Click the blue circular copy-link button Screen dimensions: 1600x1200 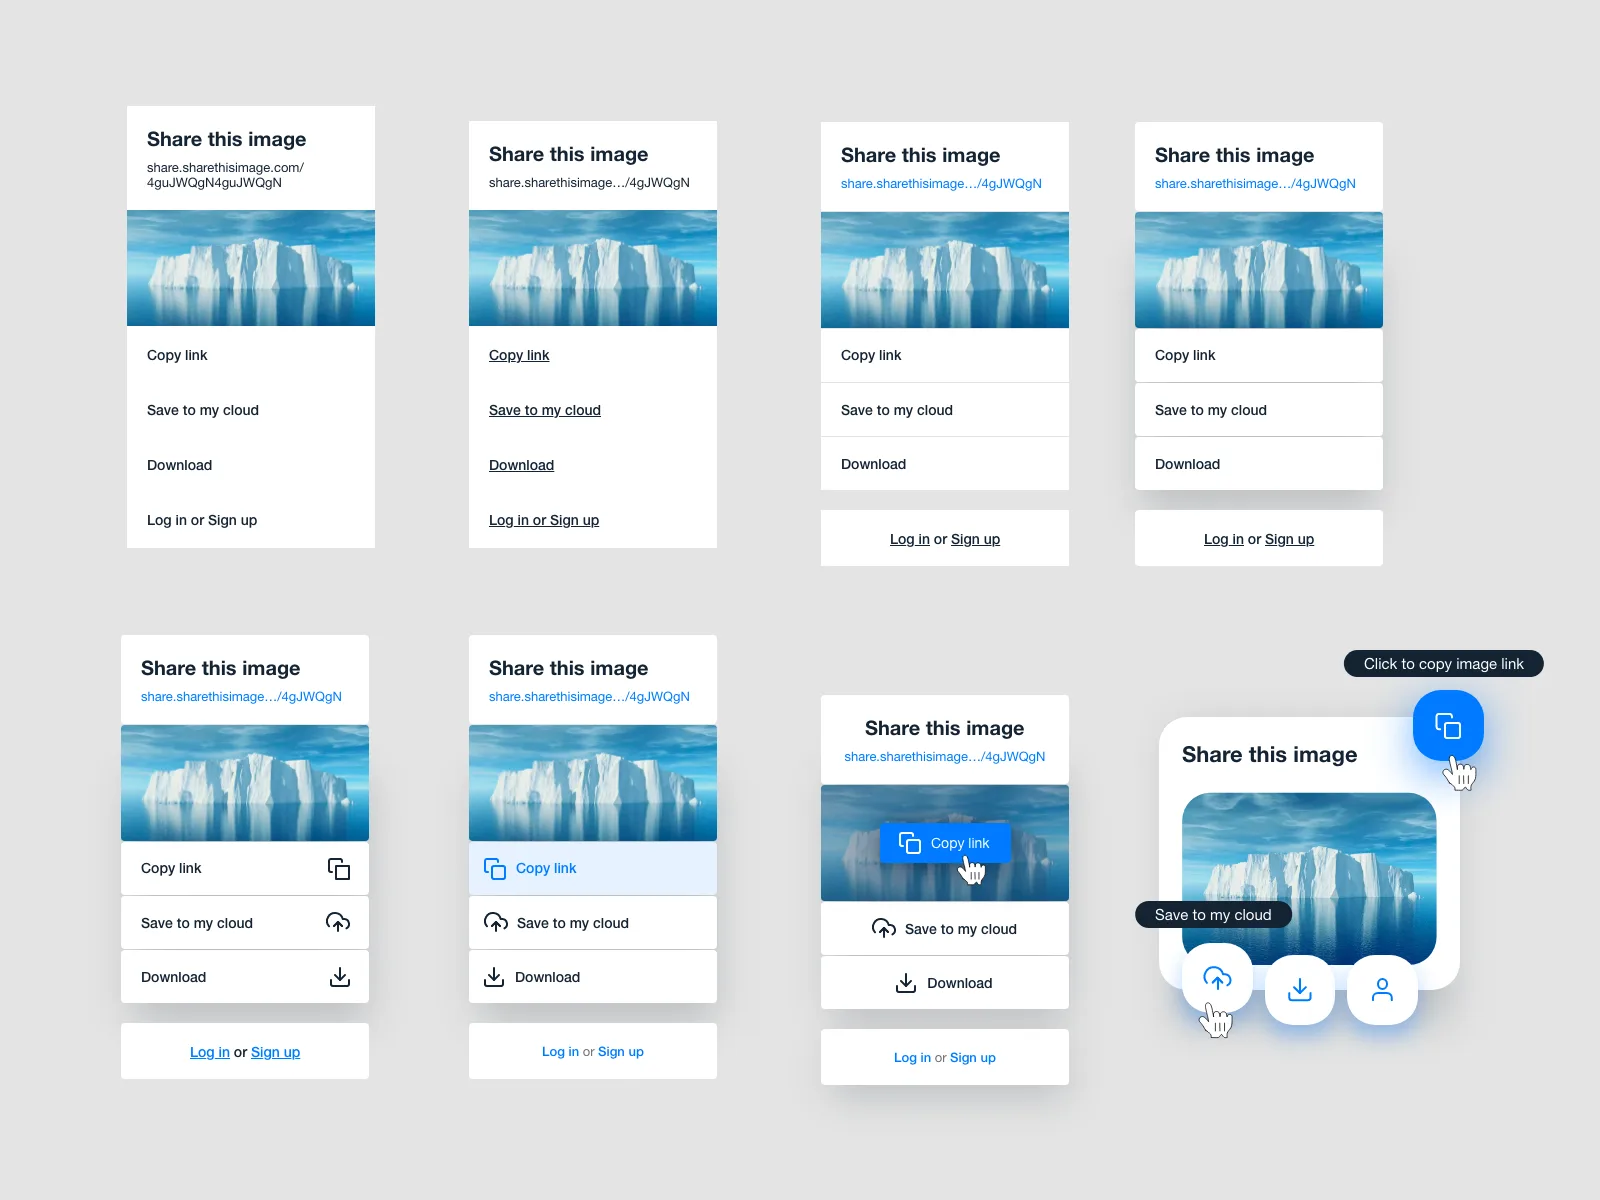pyautogui.click(x=1448, y=726)
